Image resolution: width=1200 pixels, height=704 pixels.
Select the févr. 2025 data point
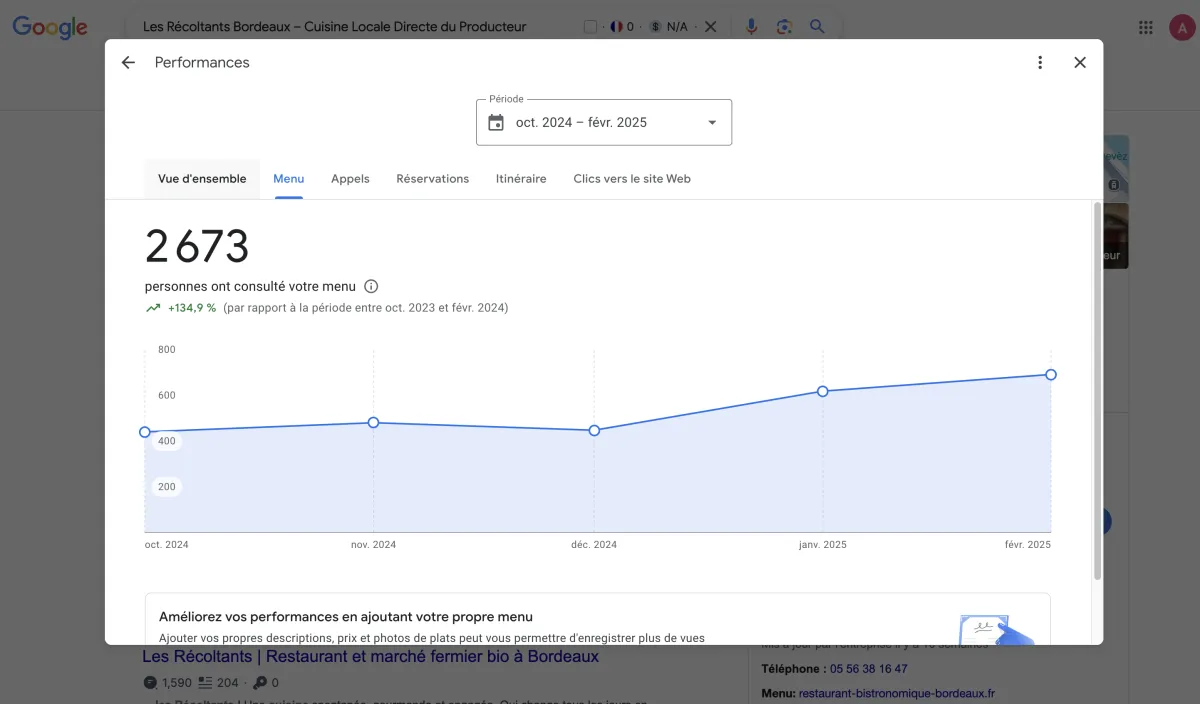(1051, 375)
